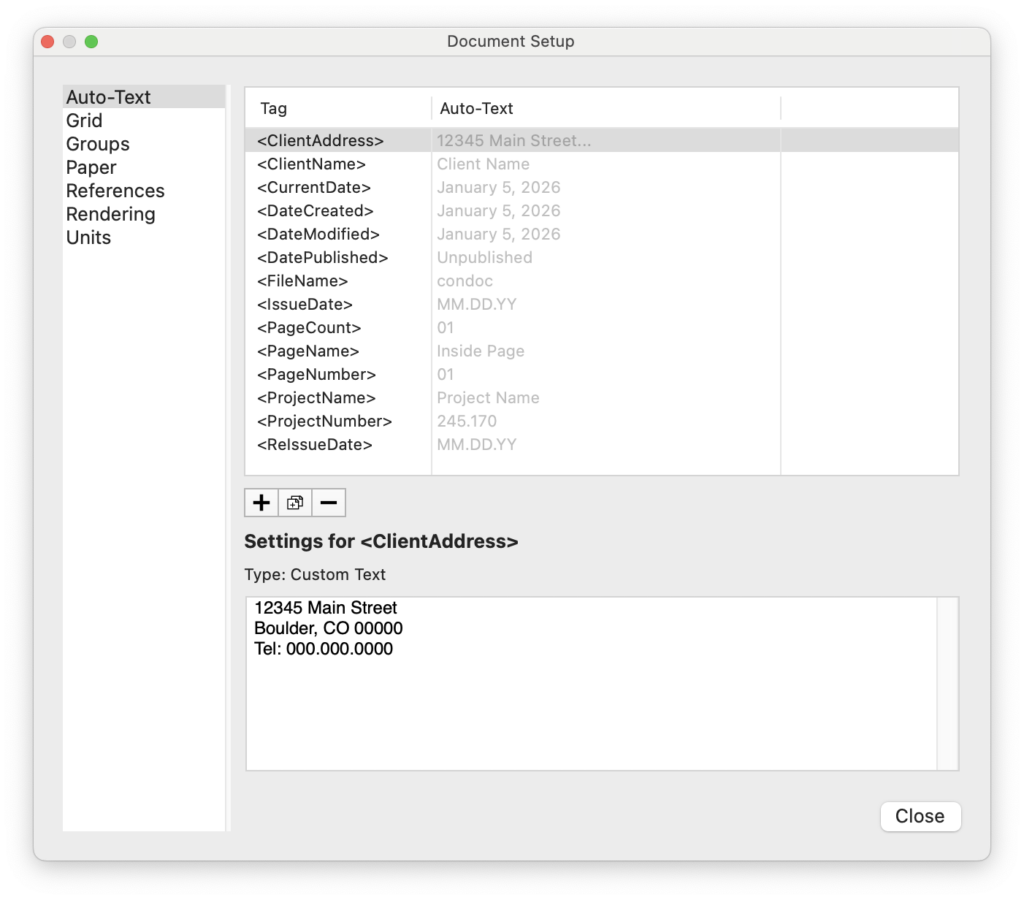The width and height of the screenshot is (1024, 900).
Task: Select the <PageNumber> tag
Action: point(316,375)
